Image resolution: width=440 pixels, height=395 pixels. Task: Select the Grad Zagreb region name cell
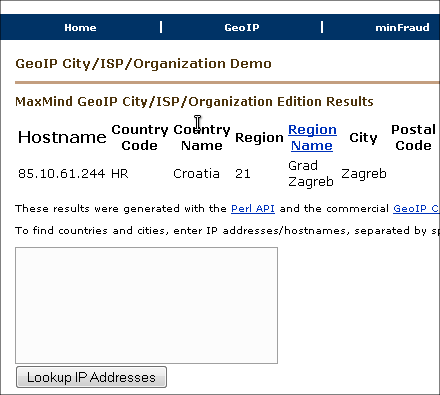click(311, 173)
